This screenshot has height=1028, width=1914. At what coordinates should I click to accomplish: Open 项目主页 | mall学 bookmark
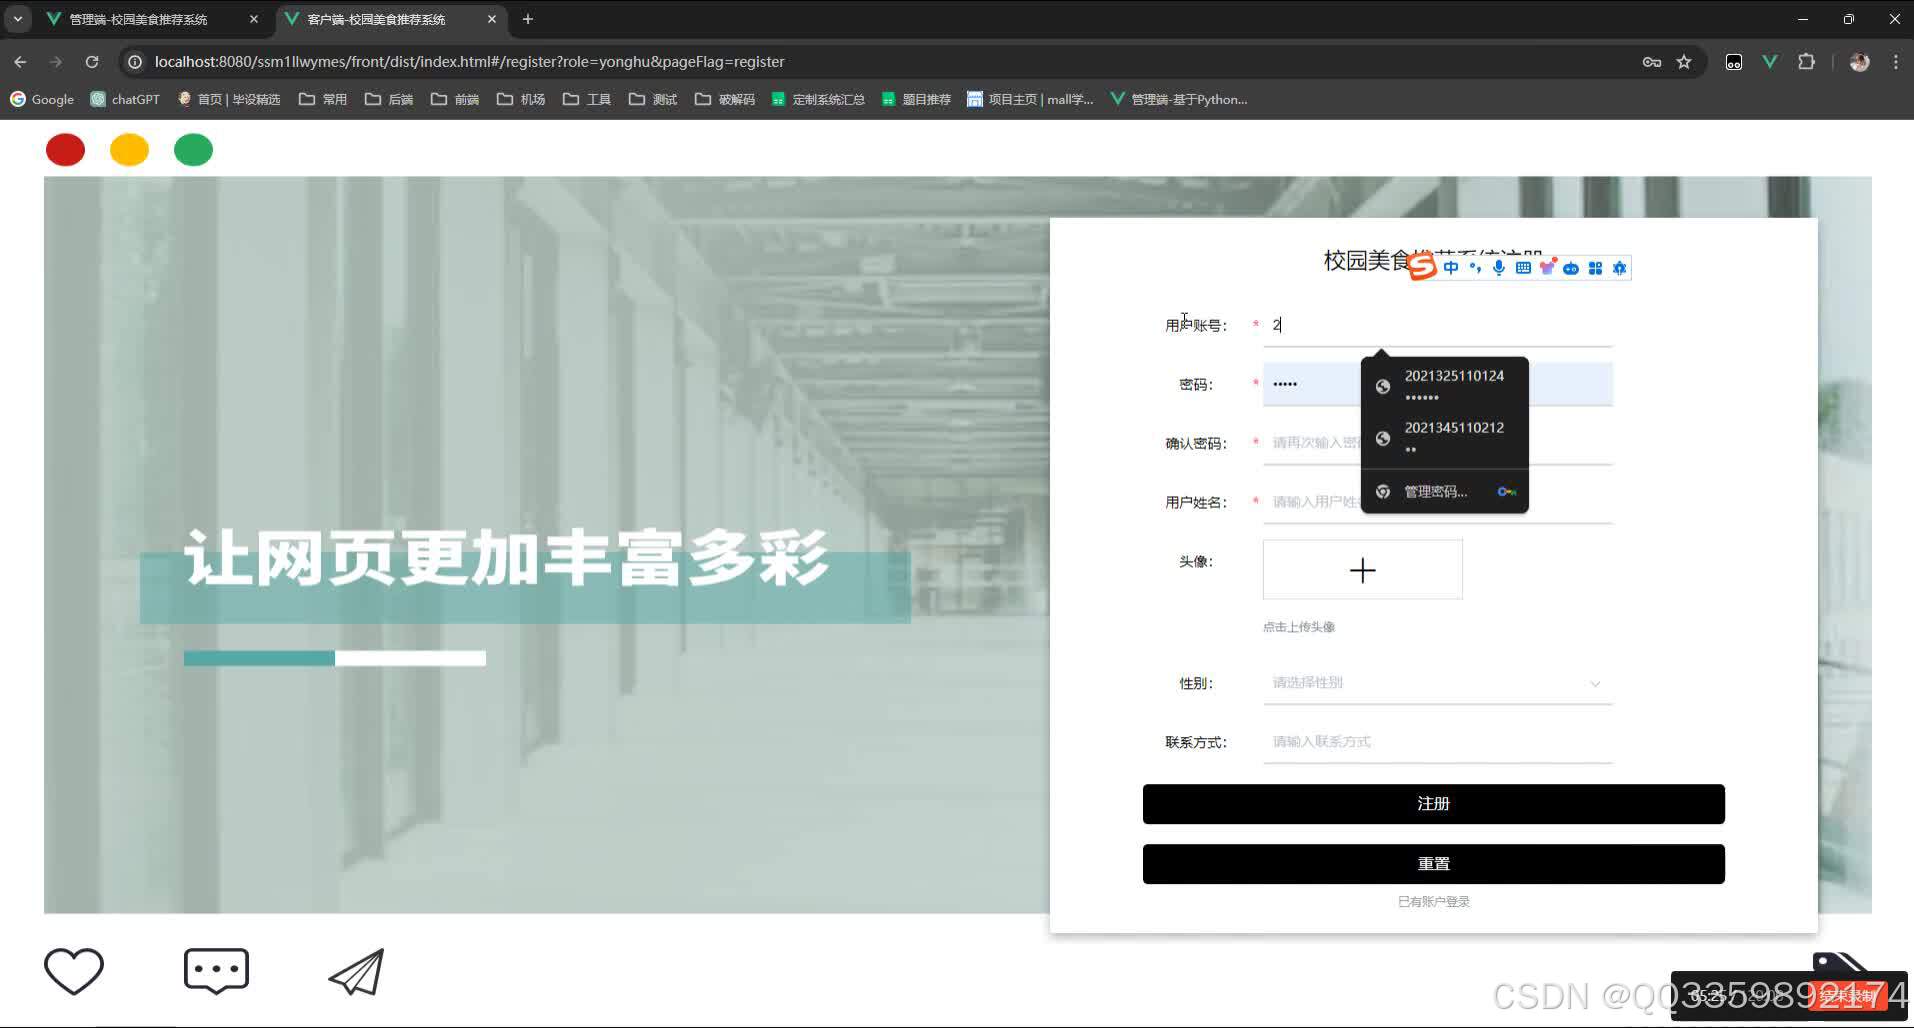(1030, 99)
